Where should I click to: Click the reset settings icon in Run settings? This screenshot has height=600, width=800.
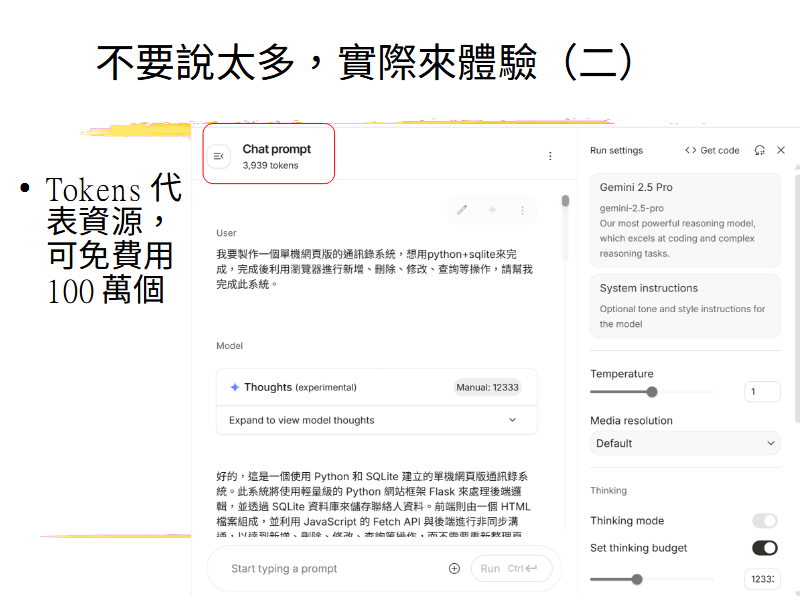(760, 150)
